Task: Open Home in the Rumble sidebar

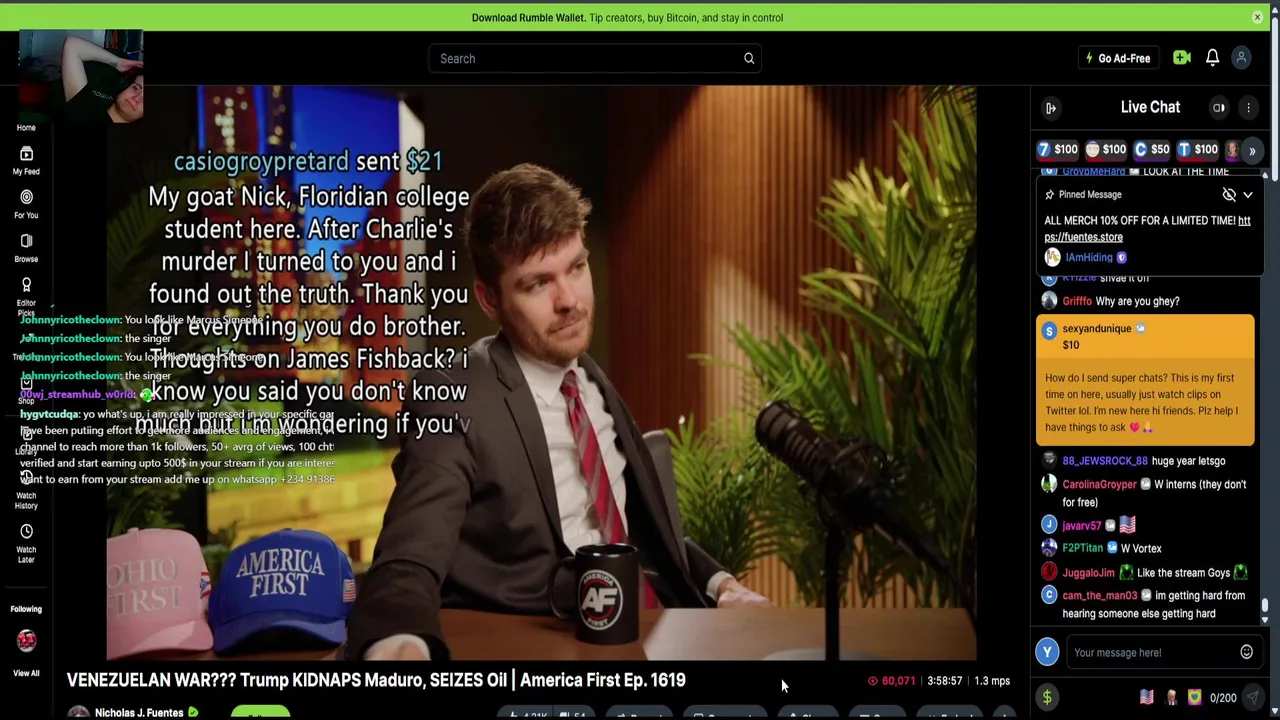Action: point(26,127)
